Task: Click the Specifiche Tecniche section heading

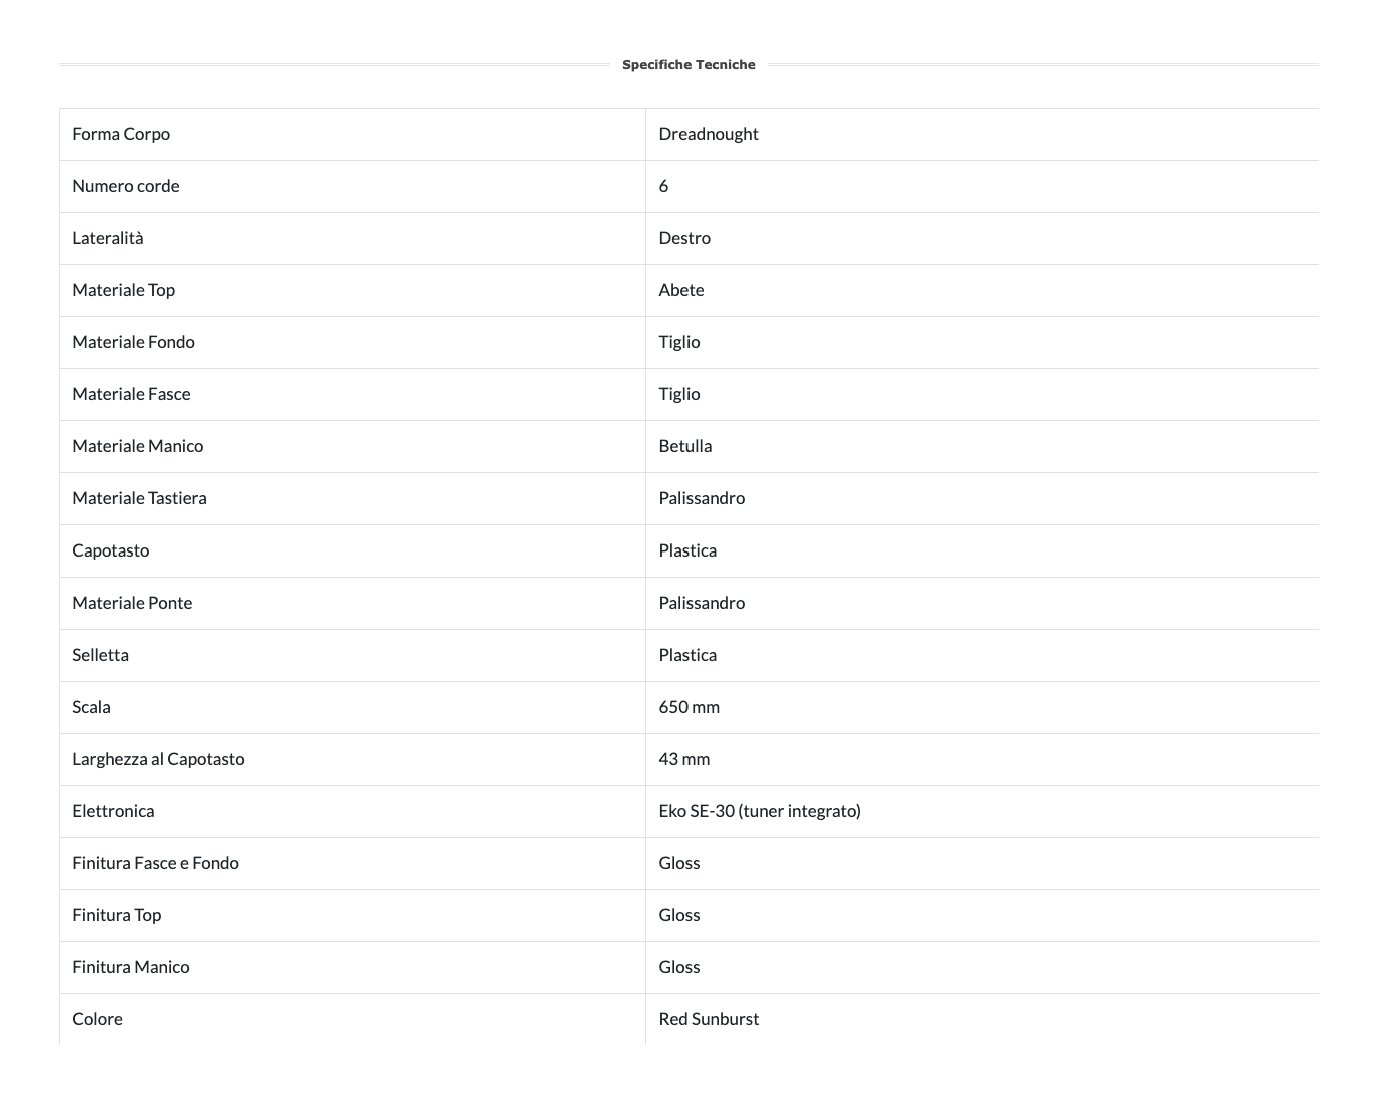Action: point(688,65)
